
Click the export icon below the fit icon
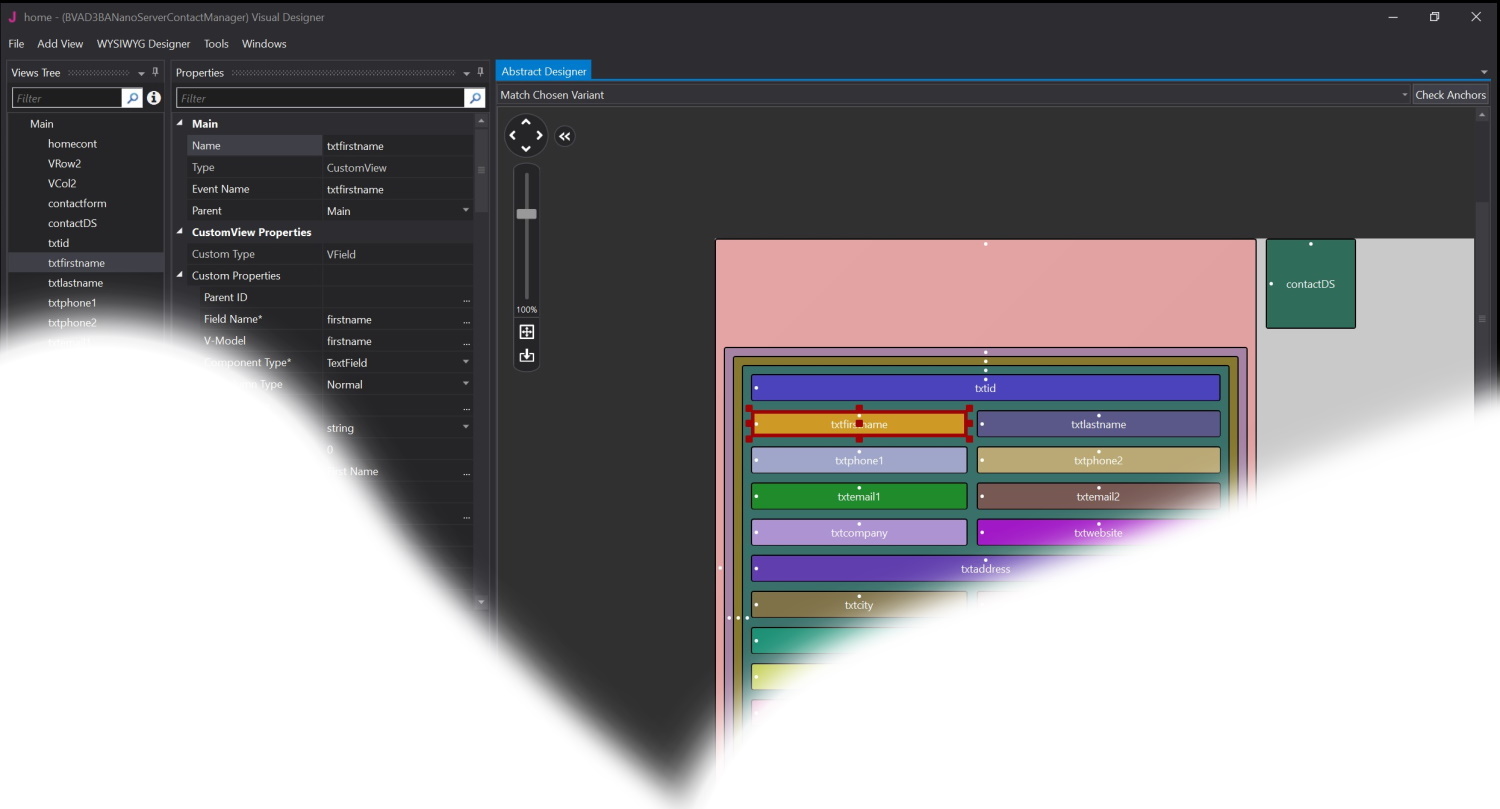tap(527, 356)
